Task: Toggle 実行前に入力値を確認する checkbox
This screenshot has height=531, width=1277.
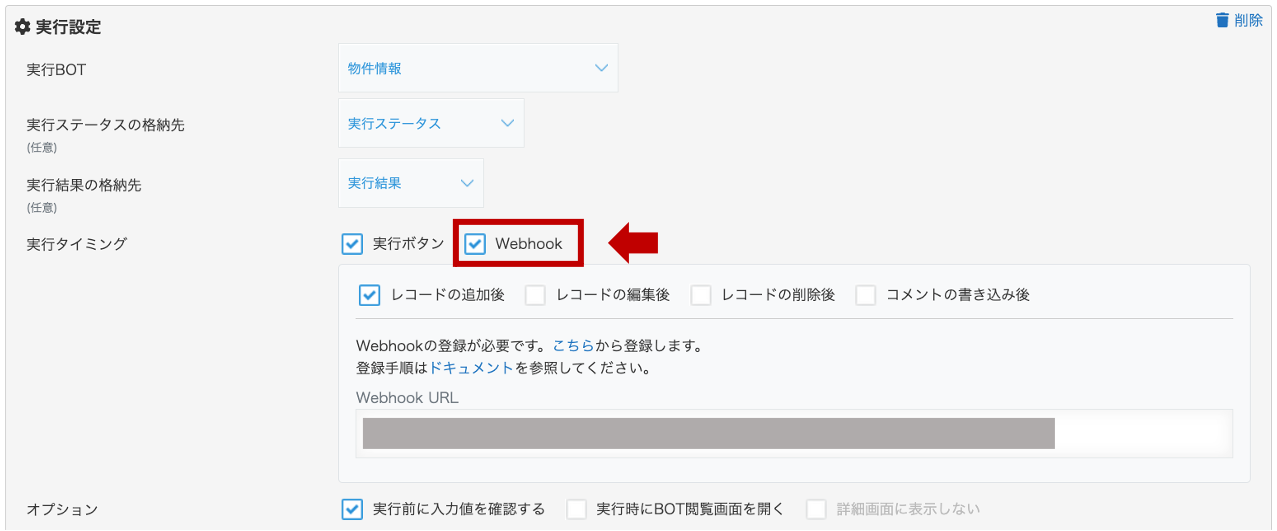Action: pyautogui.click(x=352, y=509)
